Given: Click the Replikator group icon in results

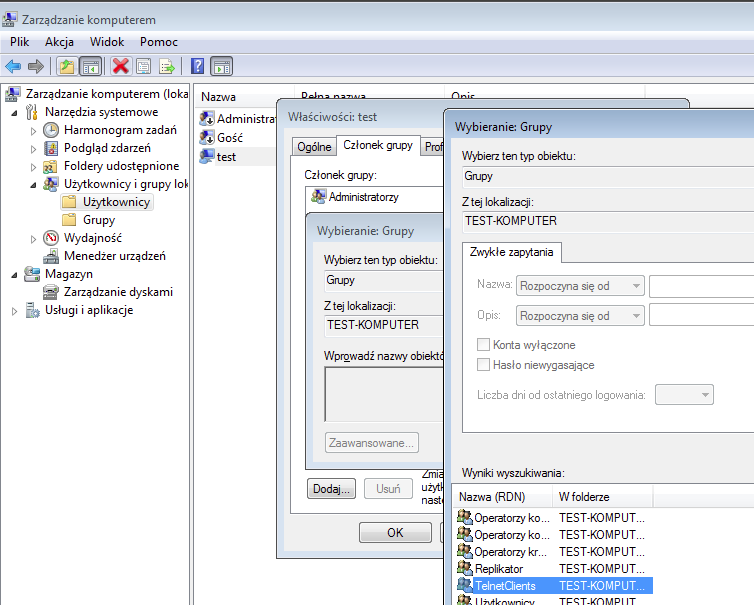Looking at the screenshot, I should pos(465,568).
